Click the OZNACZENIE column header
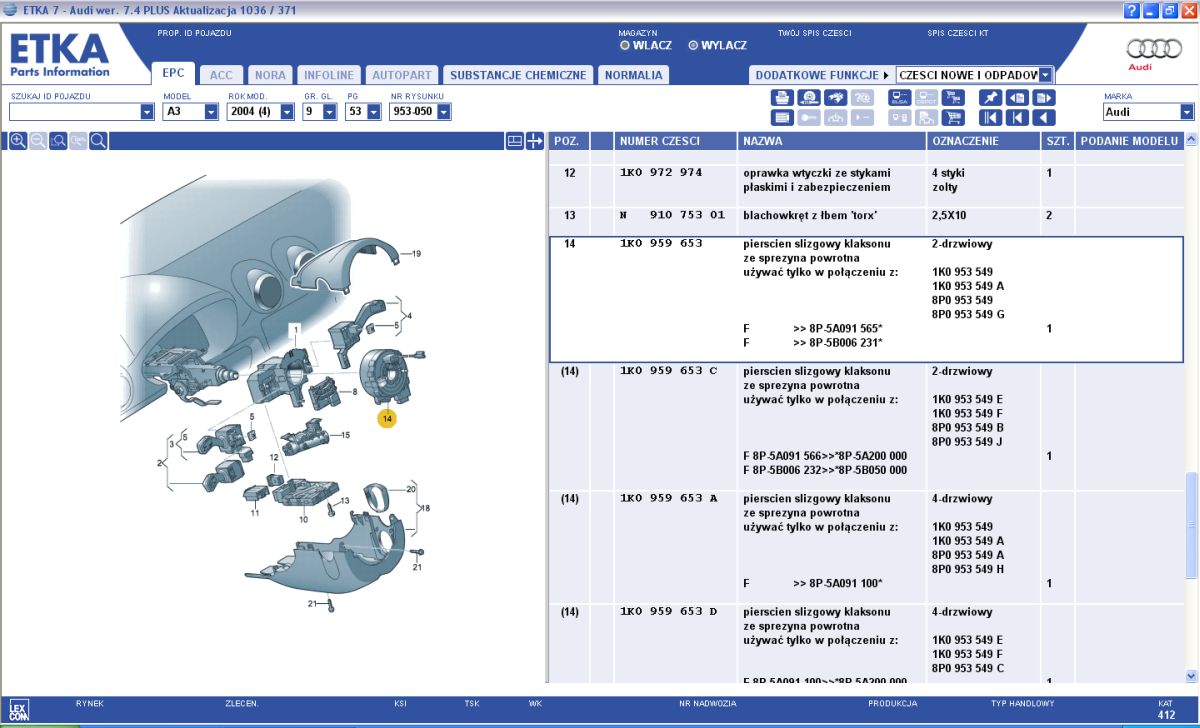 [984, 141]
